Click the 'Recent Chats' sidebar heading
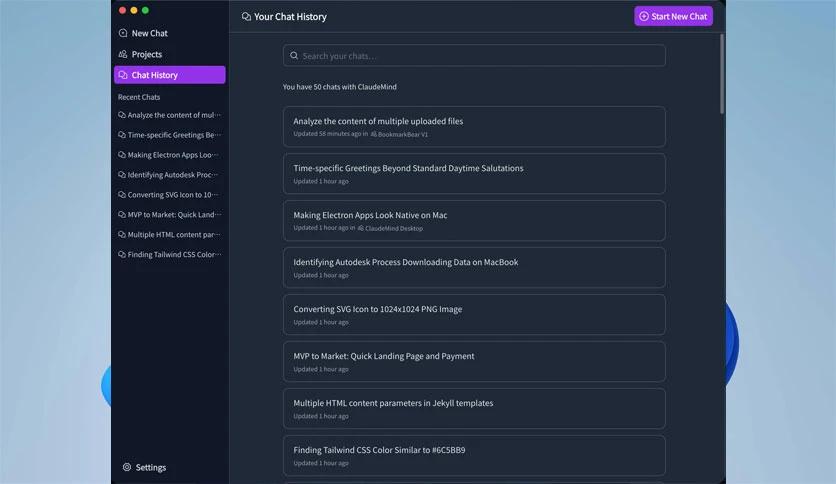 (x=139, y=97)
